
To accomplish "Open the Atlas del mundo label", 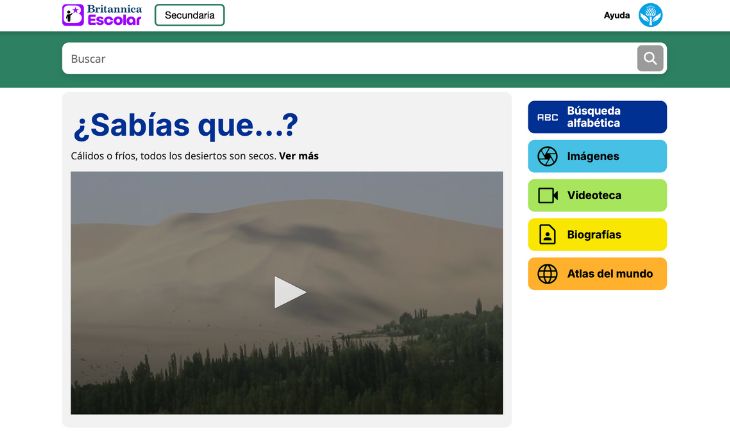I will point(609,274).
